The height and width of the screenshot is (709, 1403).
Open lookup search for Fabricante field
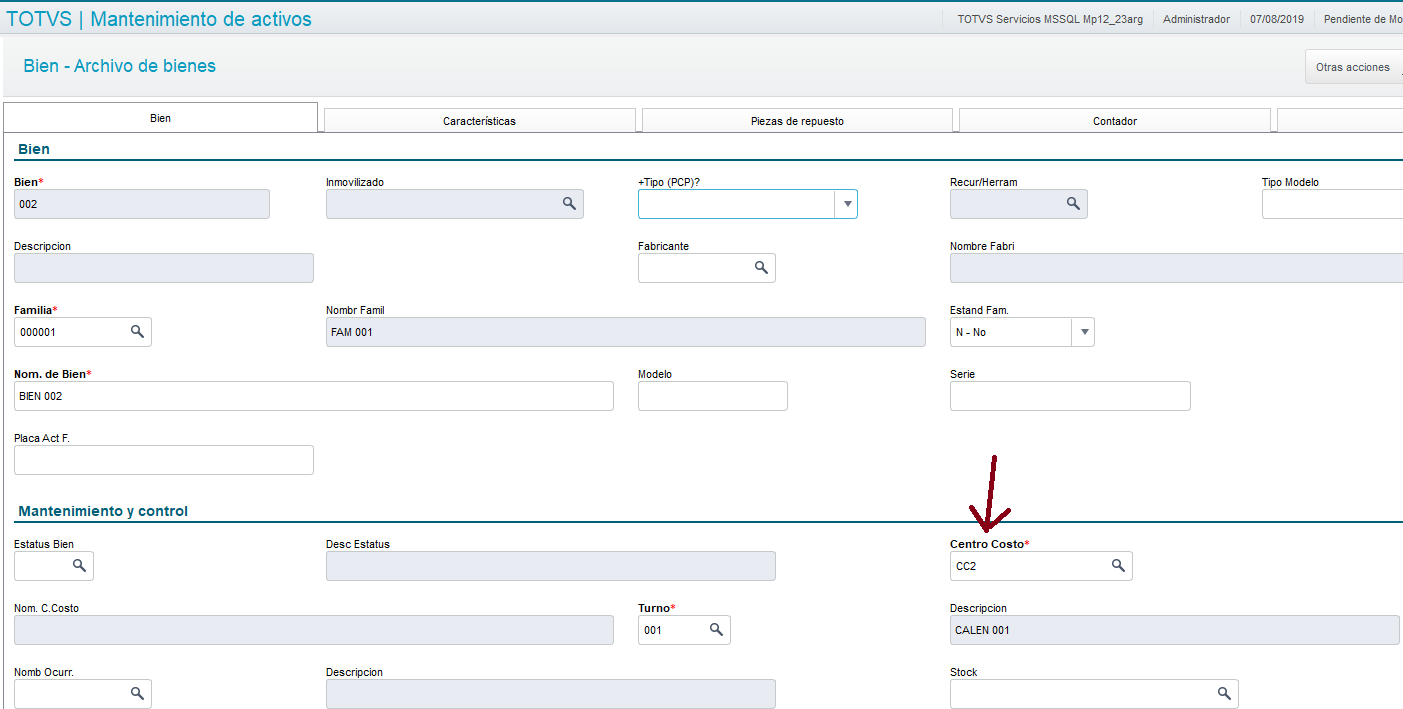pyautogui.click(x=761, y=267)
